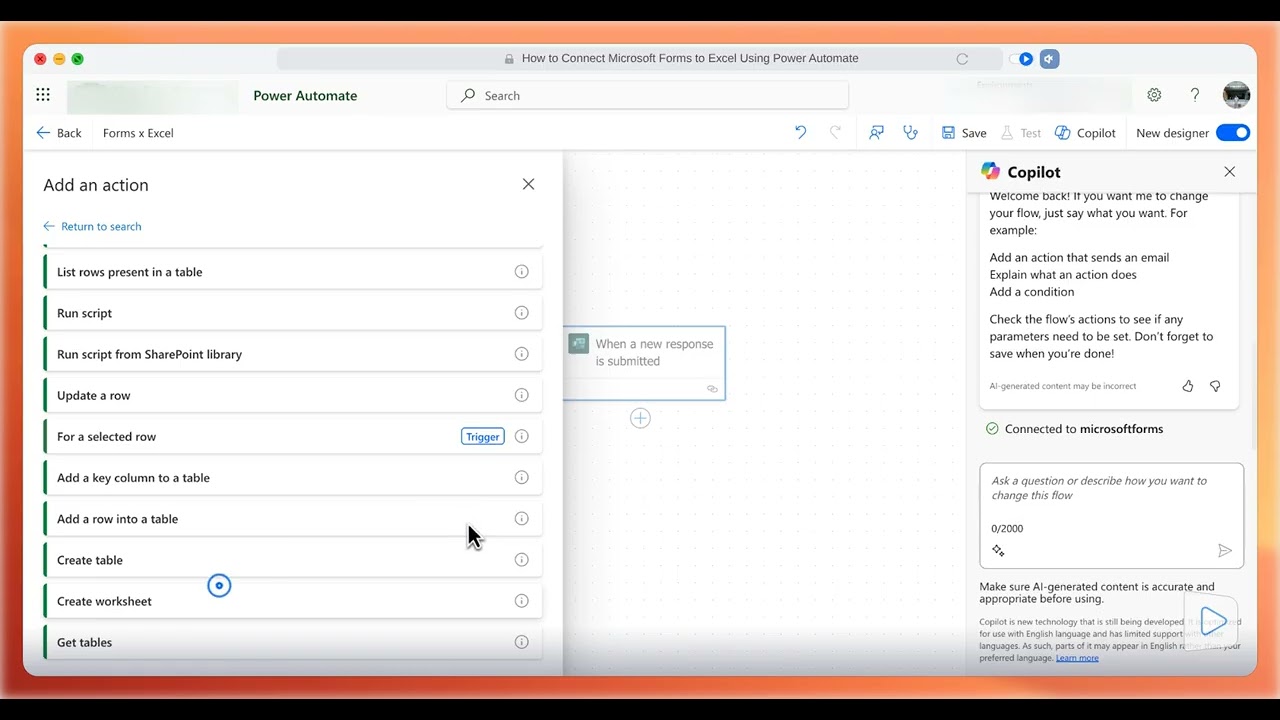The image size is (1280, 720).
Task: Open the settings gear icon
Action: pos(1154,95)
